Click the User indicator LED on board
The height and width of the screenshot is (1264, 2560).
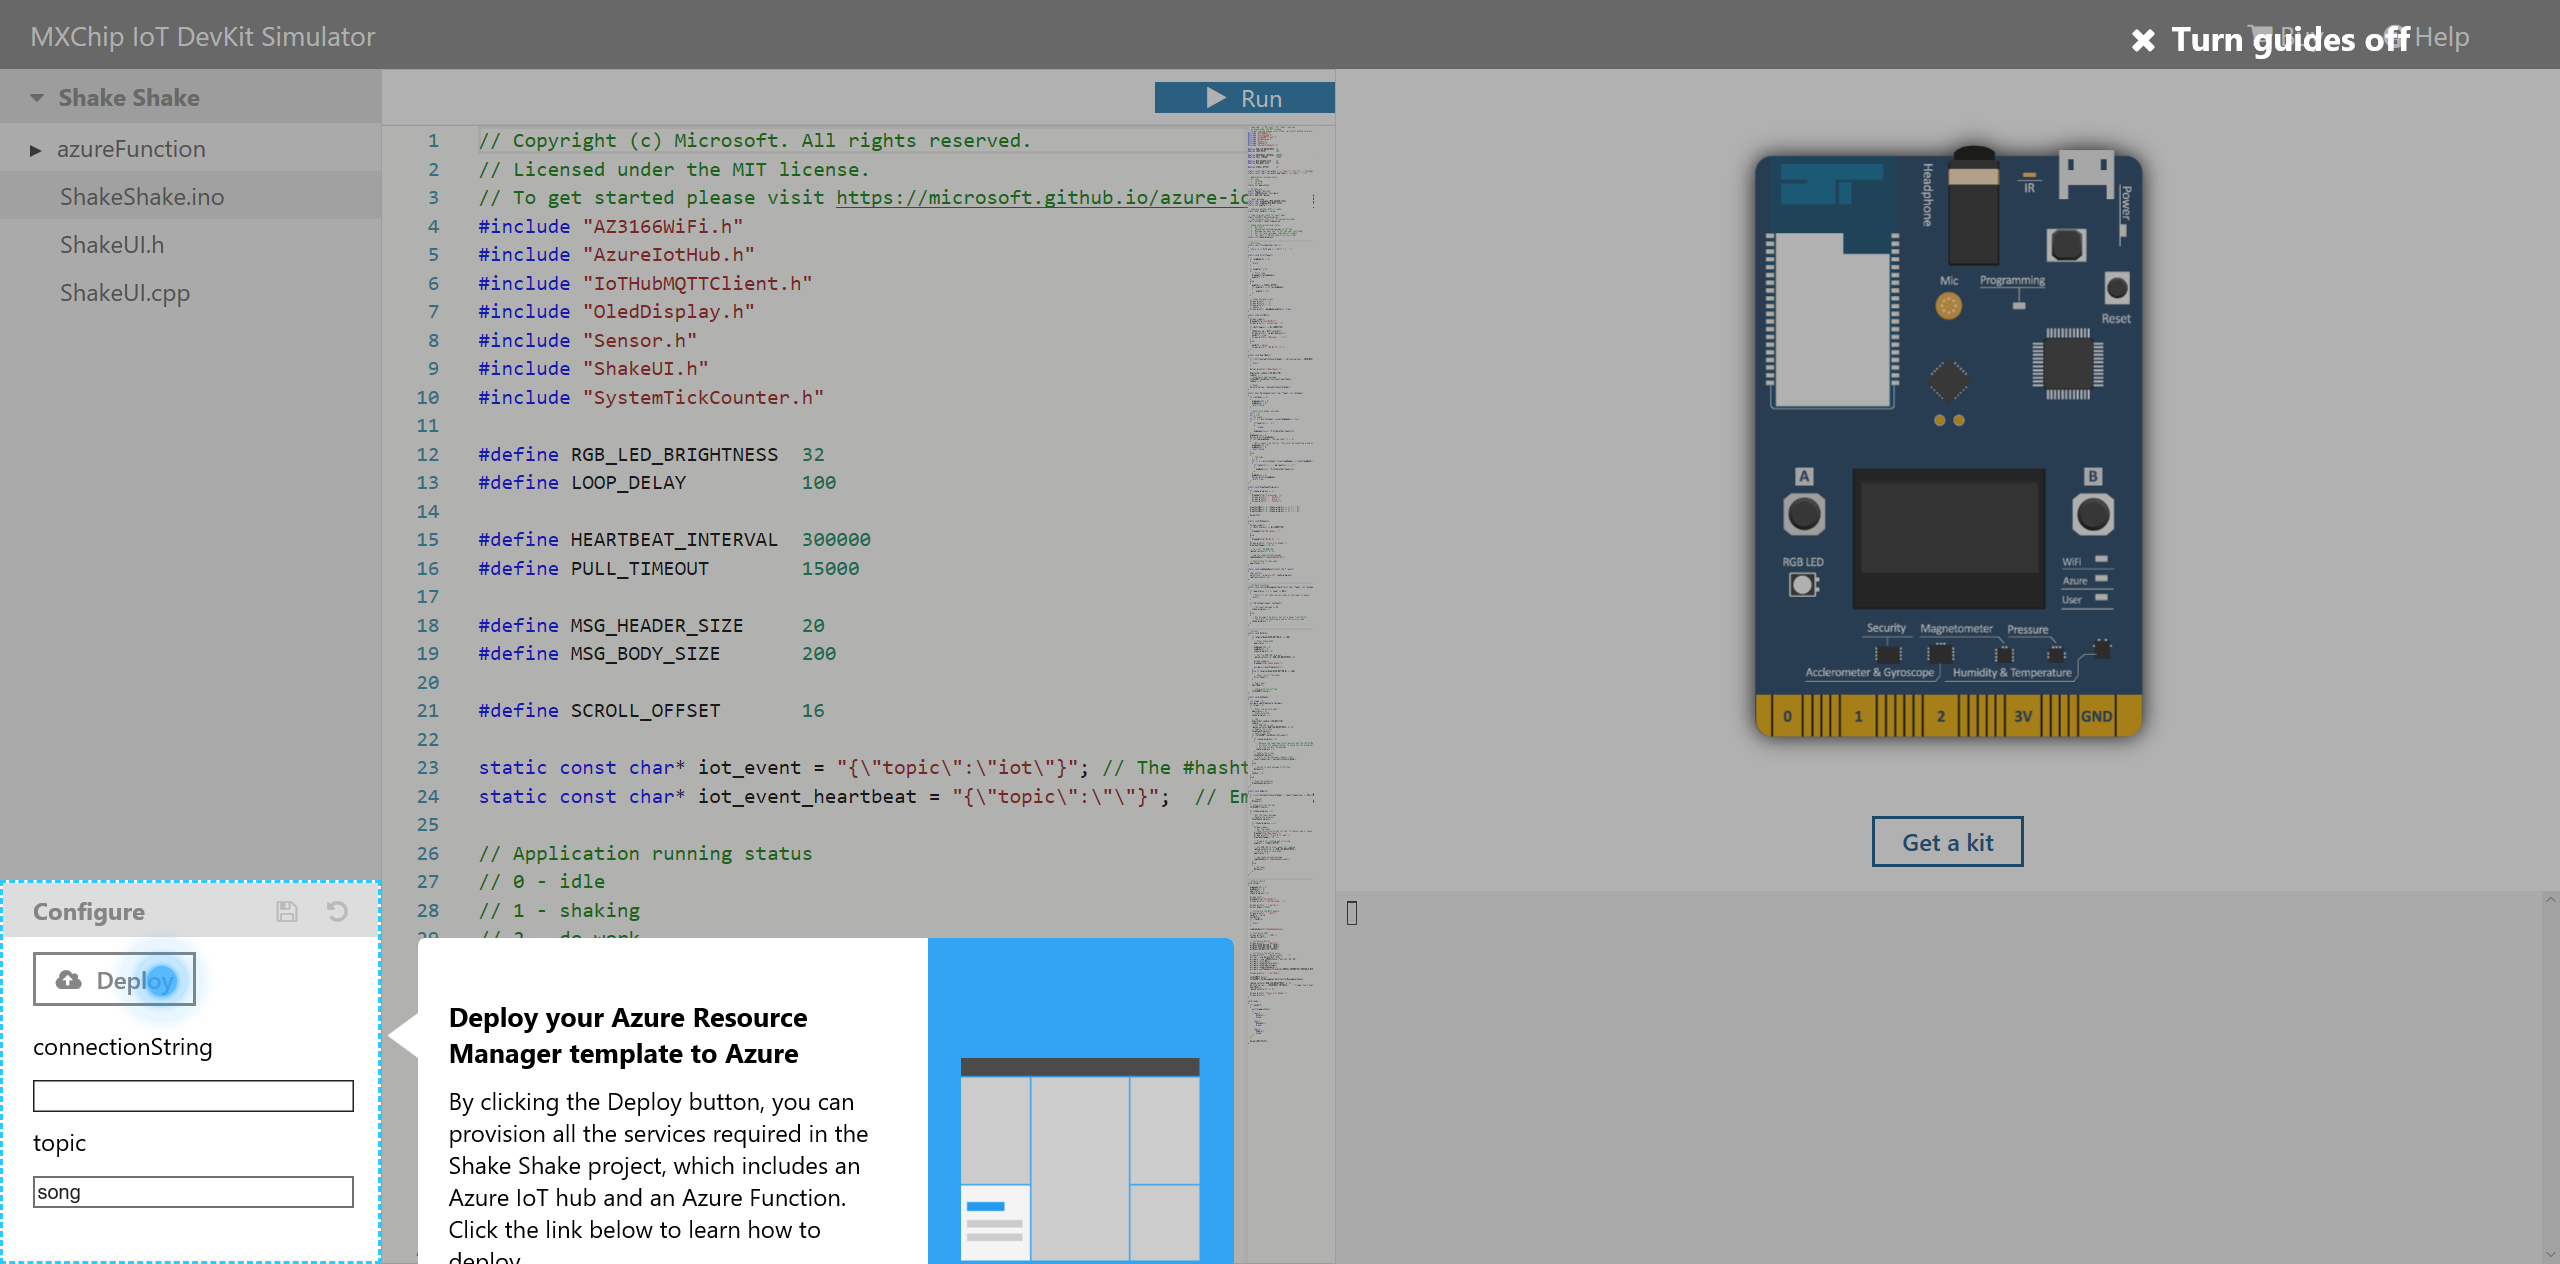(x=2101, y=597)
